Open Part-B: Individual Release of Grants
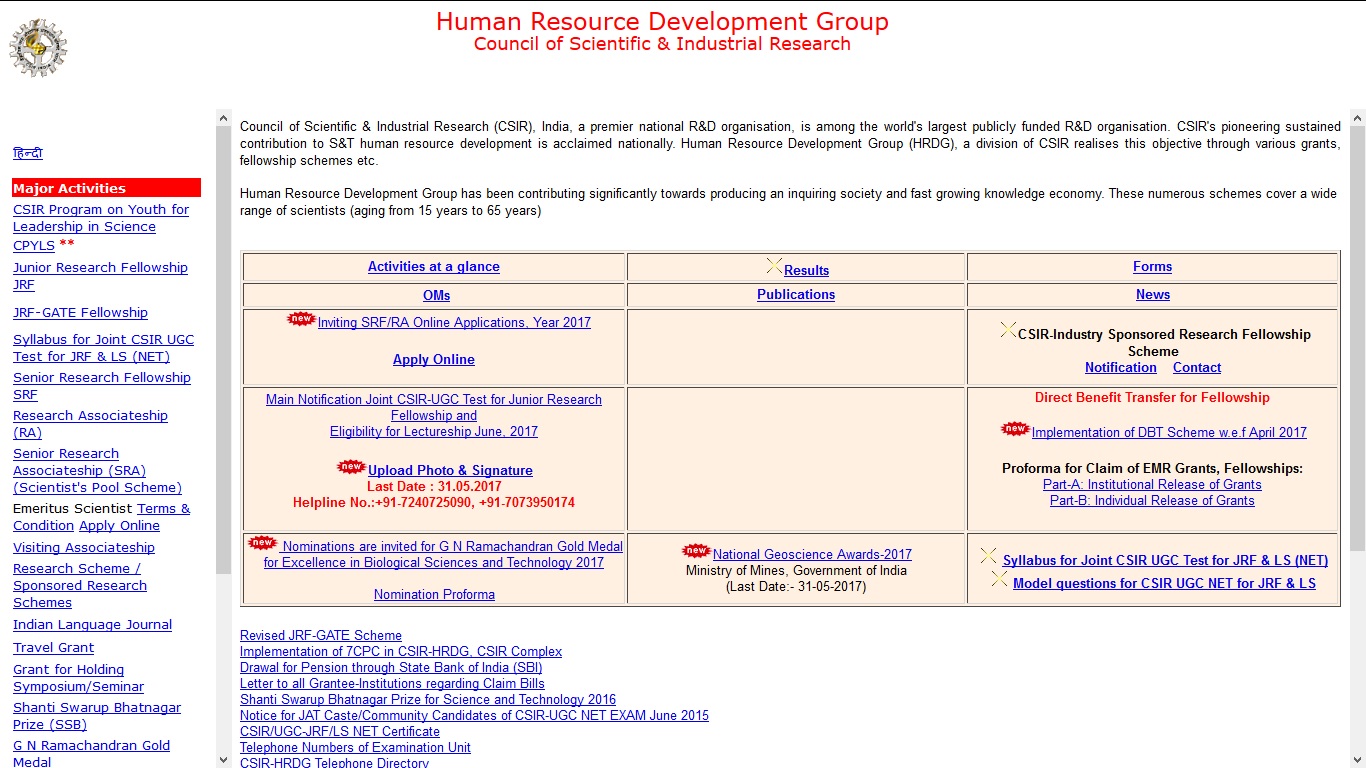Image resolution: width=1366 pixels, height=768 pixels. tap(1152, 501)
